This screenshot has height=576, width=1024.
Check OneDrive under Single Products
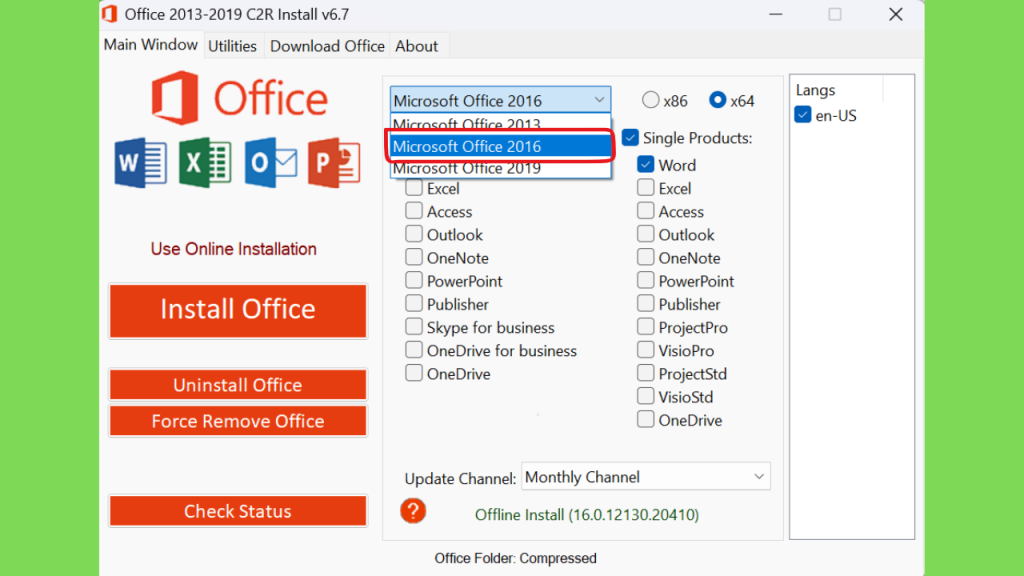coord(645,420)
